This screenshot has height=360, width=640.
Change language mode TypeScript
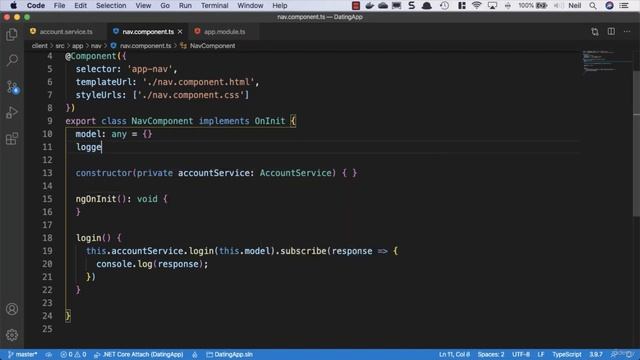pos(567,354)
